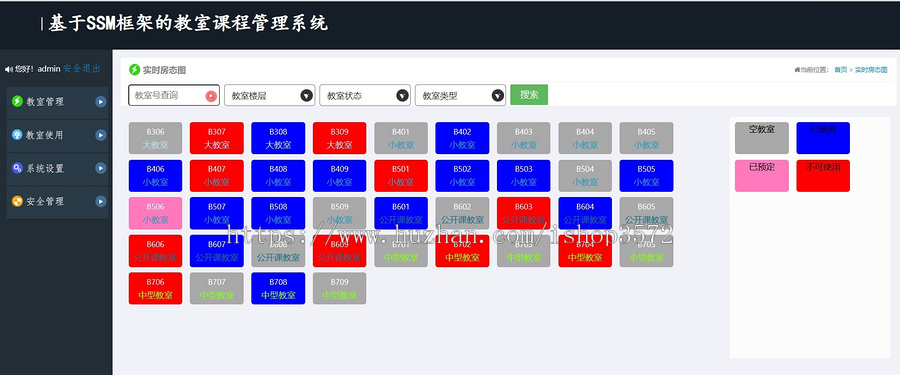Open the 教室楼层 dropdown

(x=270, y=95)
